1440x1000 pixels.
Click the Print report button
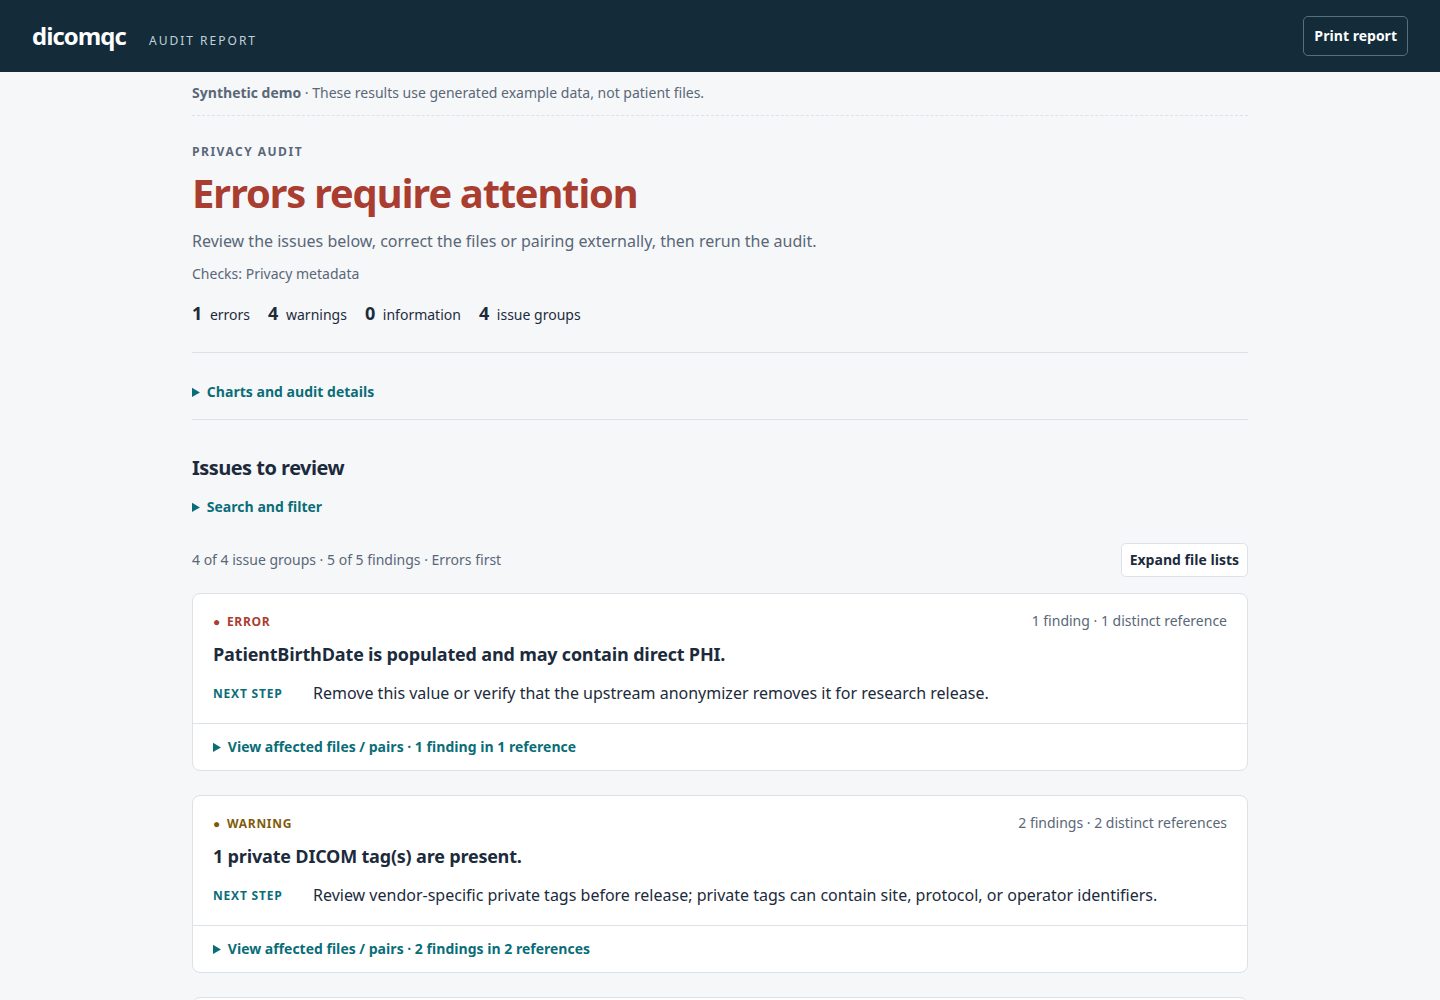pyautogui.click(x=1355, y=36)
